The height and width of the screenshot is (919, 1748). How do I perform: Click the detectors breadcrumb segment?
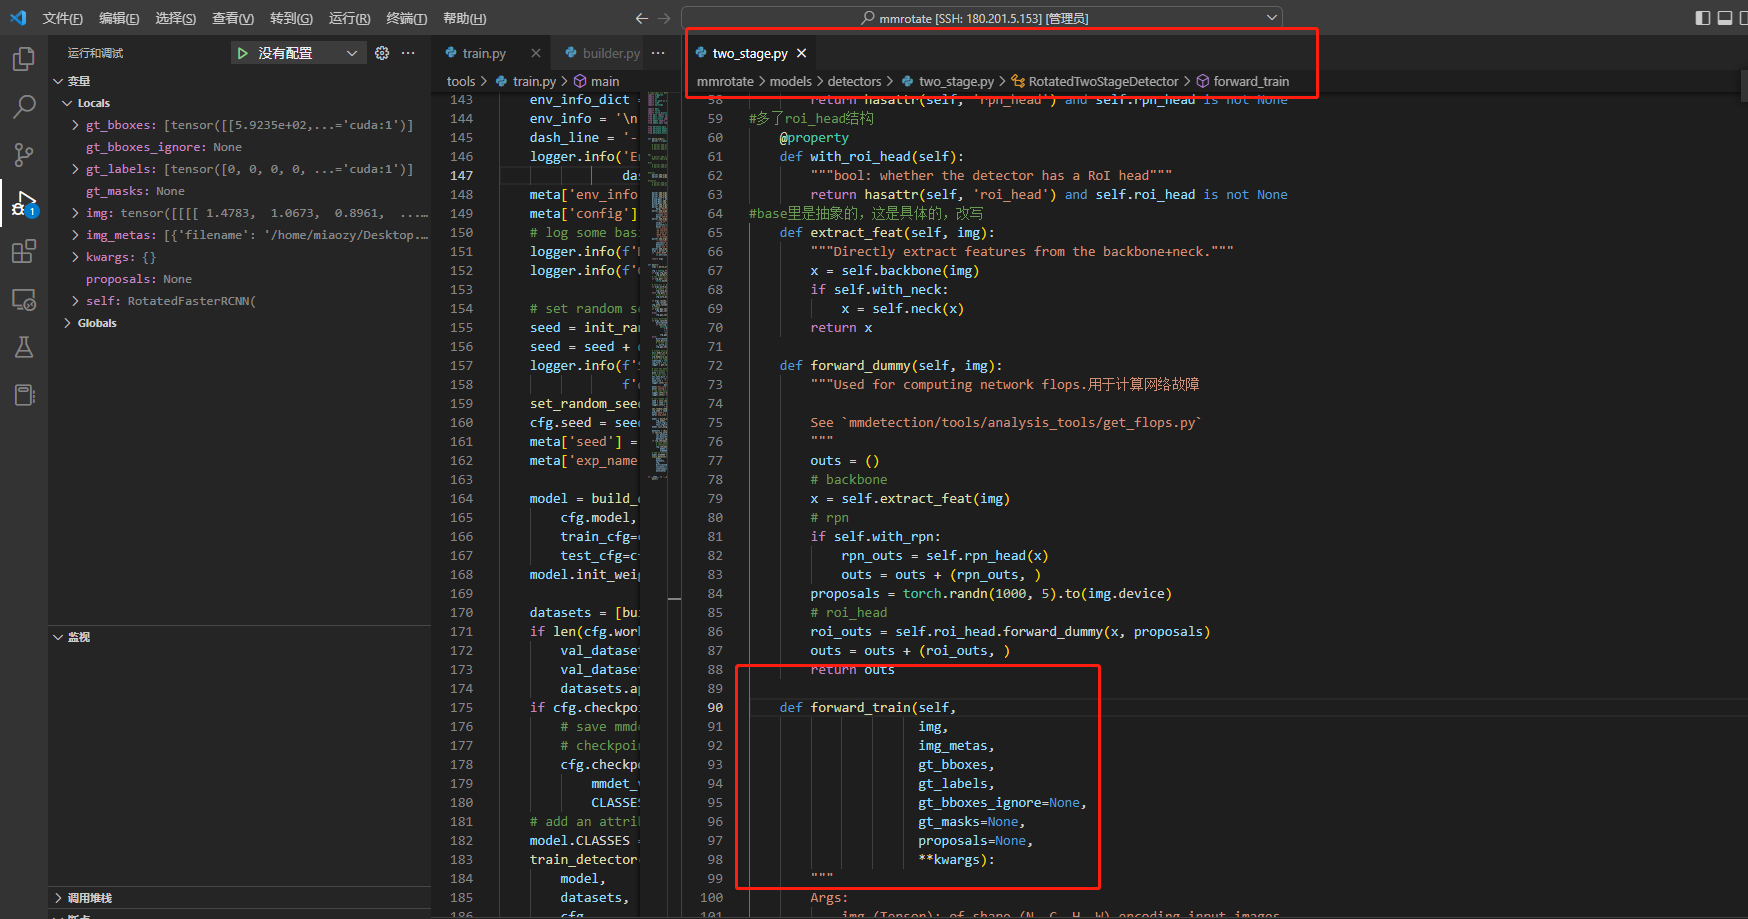(854, 81)
